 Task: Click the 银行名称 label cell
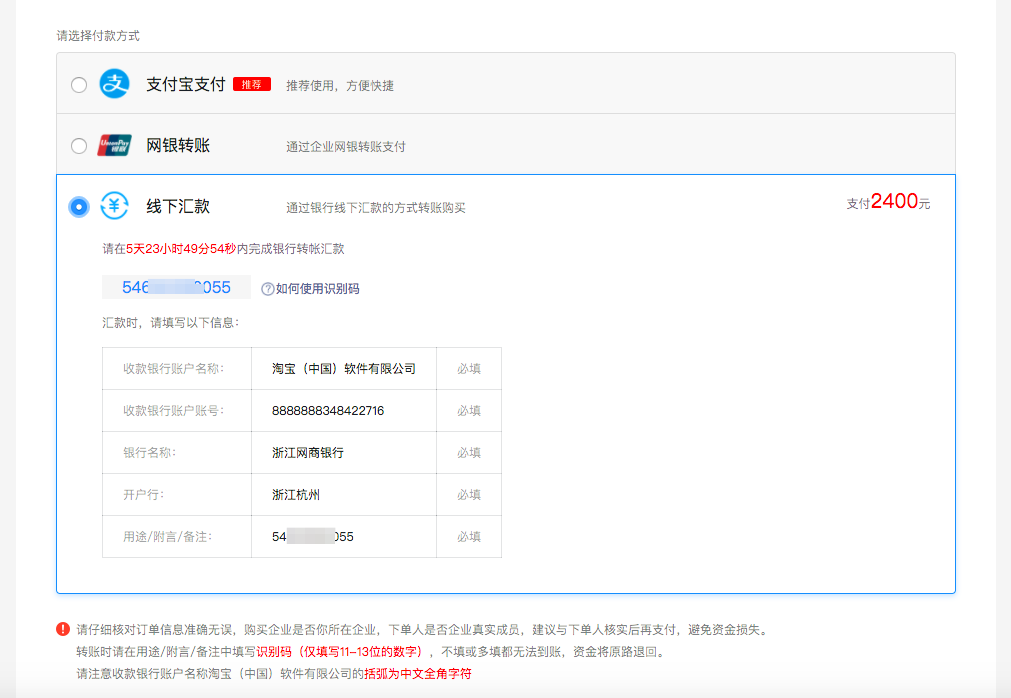(x=177, y=452)
